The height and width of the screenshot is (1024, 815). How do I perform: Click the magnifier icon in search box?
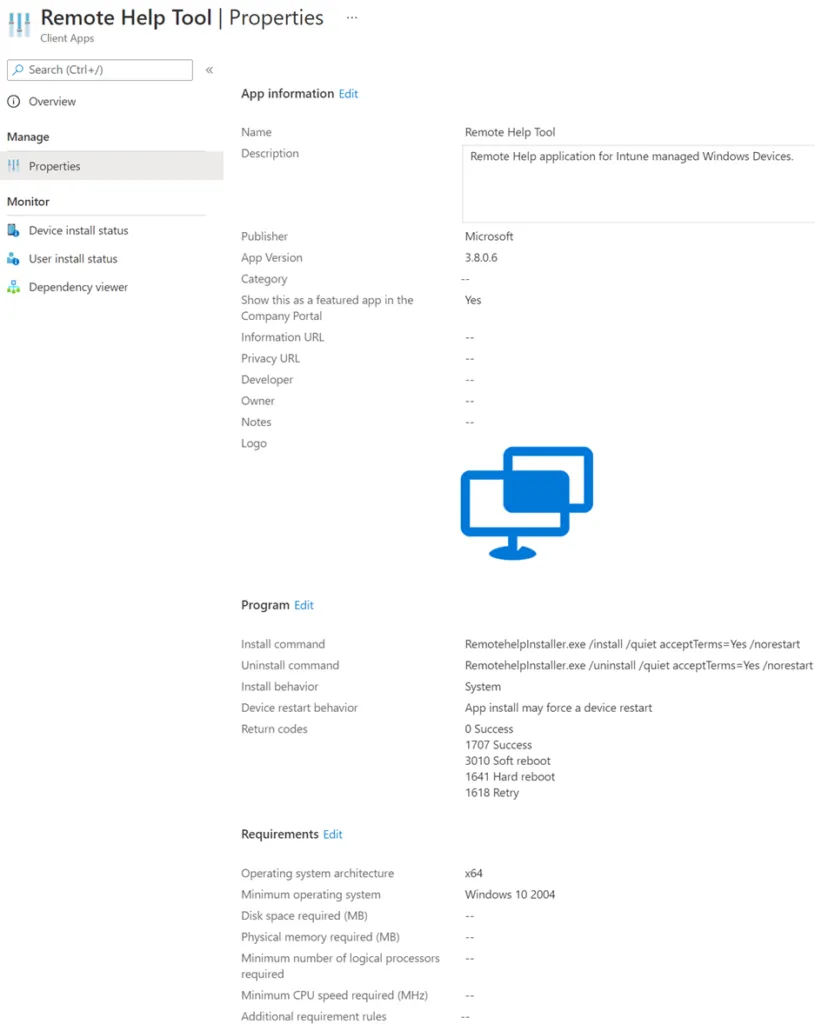[18, 70]
